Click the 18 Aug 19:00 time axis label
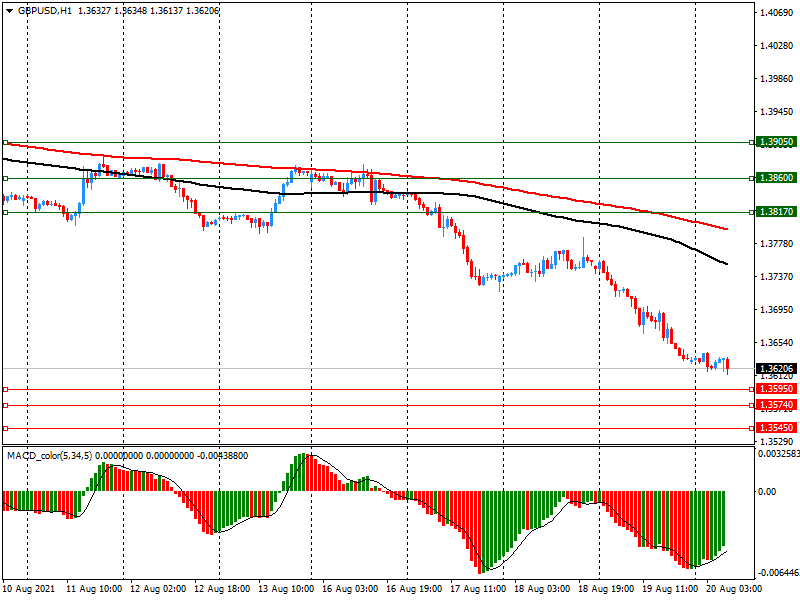The image size is (800, 600). pyautogui.click(x=606, y=589)
